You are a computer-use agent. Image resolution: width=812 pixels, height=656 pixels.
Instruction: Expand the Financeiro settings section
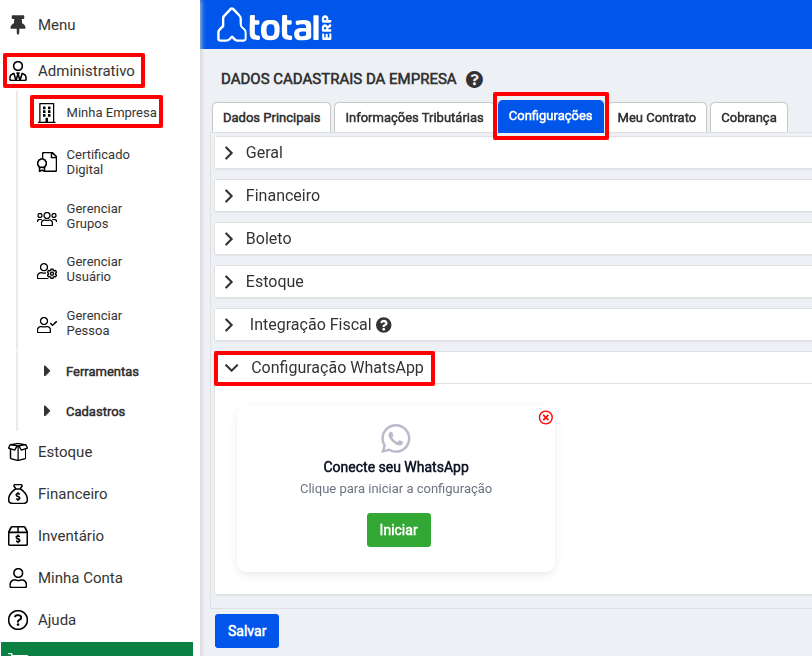tap(282, 196)
